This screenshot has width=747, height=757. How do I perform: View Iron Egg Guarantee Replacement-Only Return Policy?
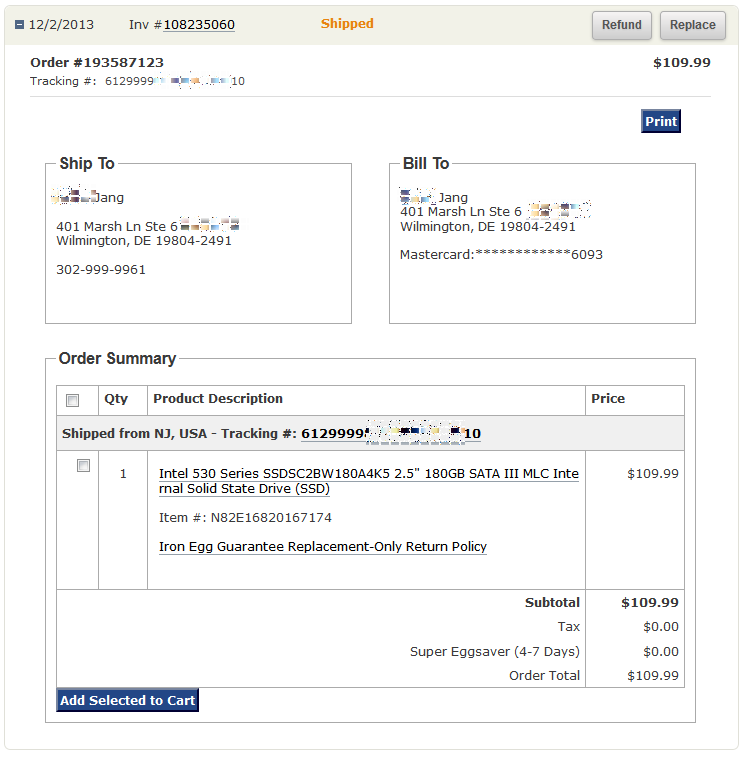pos(323,547)
